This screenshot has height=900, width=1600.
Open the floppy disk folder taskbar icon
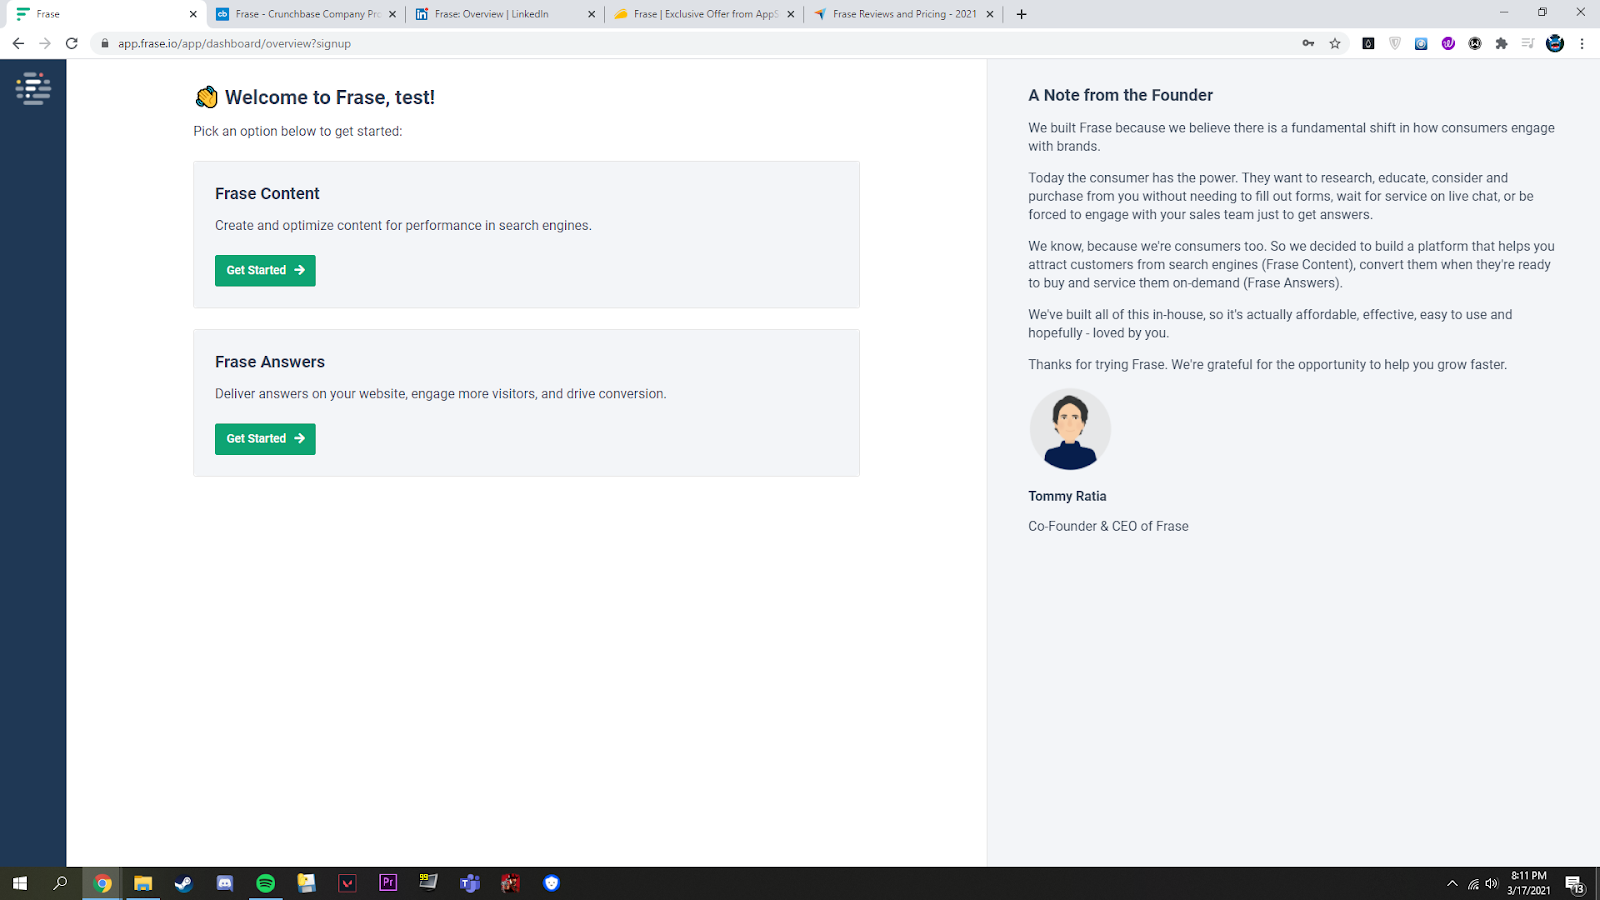coord(307,883)
